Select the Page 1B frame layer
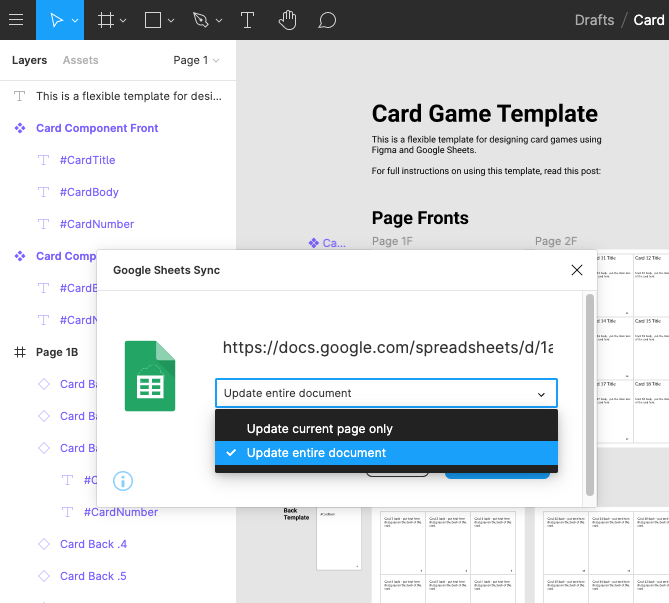Image resolution: width=669 pixels, height=603 pixels. click(x=57, y=352)
